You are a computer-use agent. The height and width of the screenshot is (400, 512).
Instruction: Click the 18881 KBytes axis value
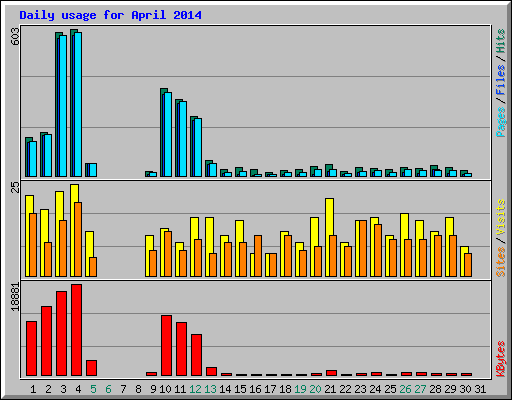pos(15,297)
